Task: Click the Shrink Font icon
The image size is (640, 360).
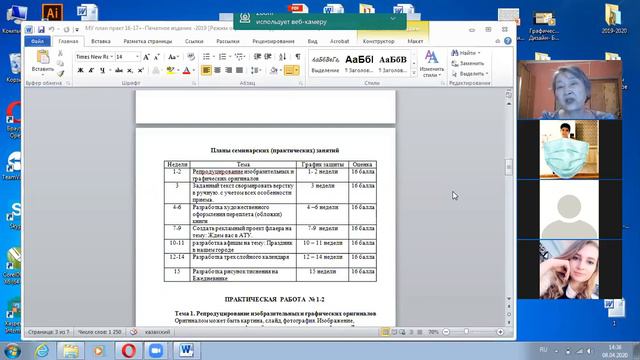Action: (156, 57)
